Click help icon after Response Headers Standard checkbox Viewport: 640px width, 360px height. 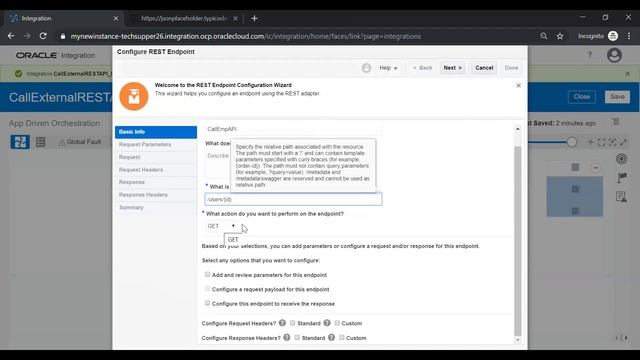click(x=331, y=338)
